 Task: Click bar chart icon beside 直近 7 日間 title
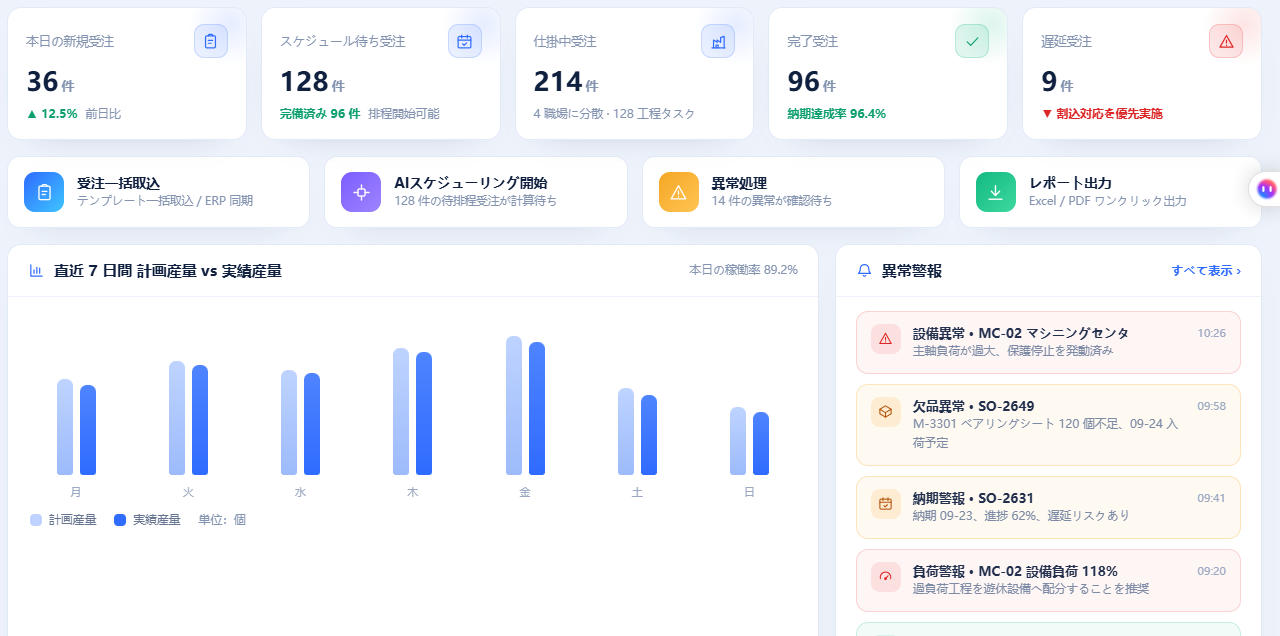pos(36,271)
